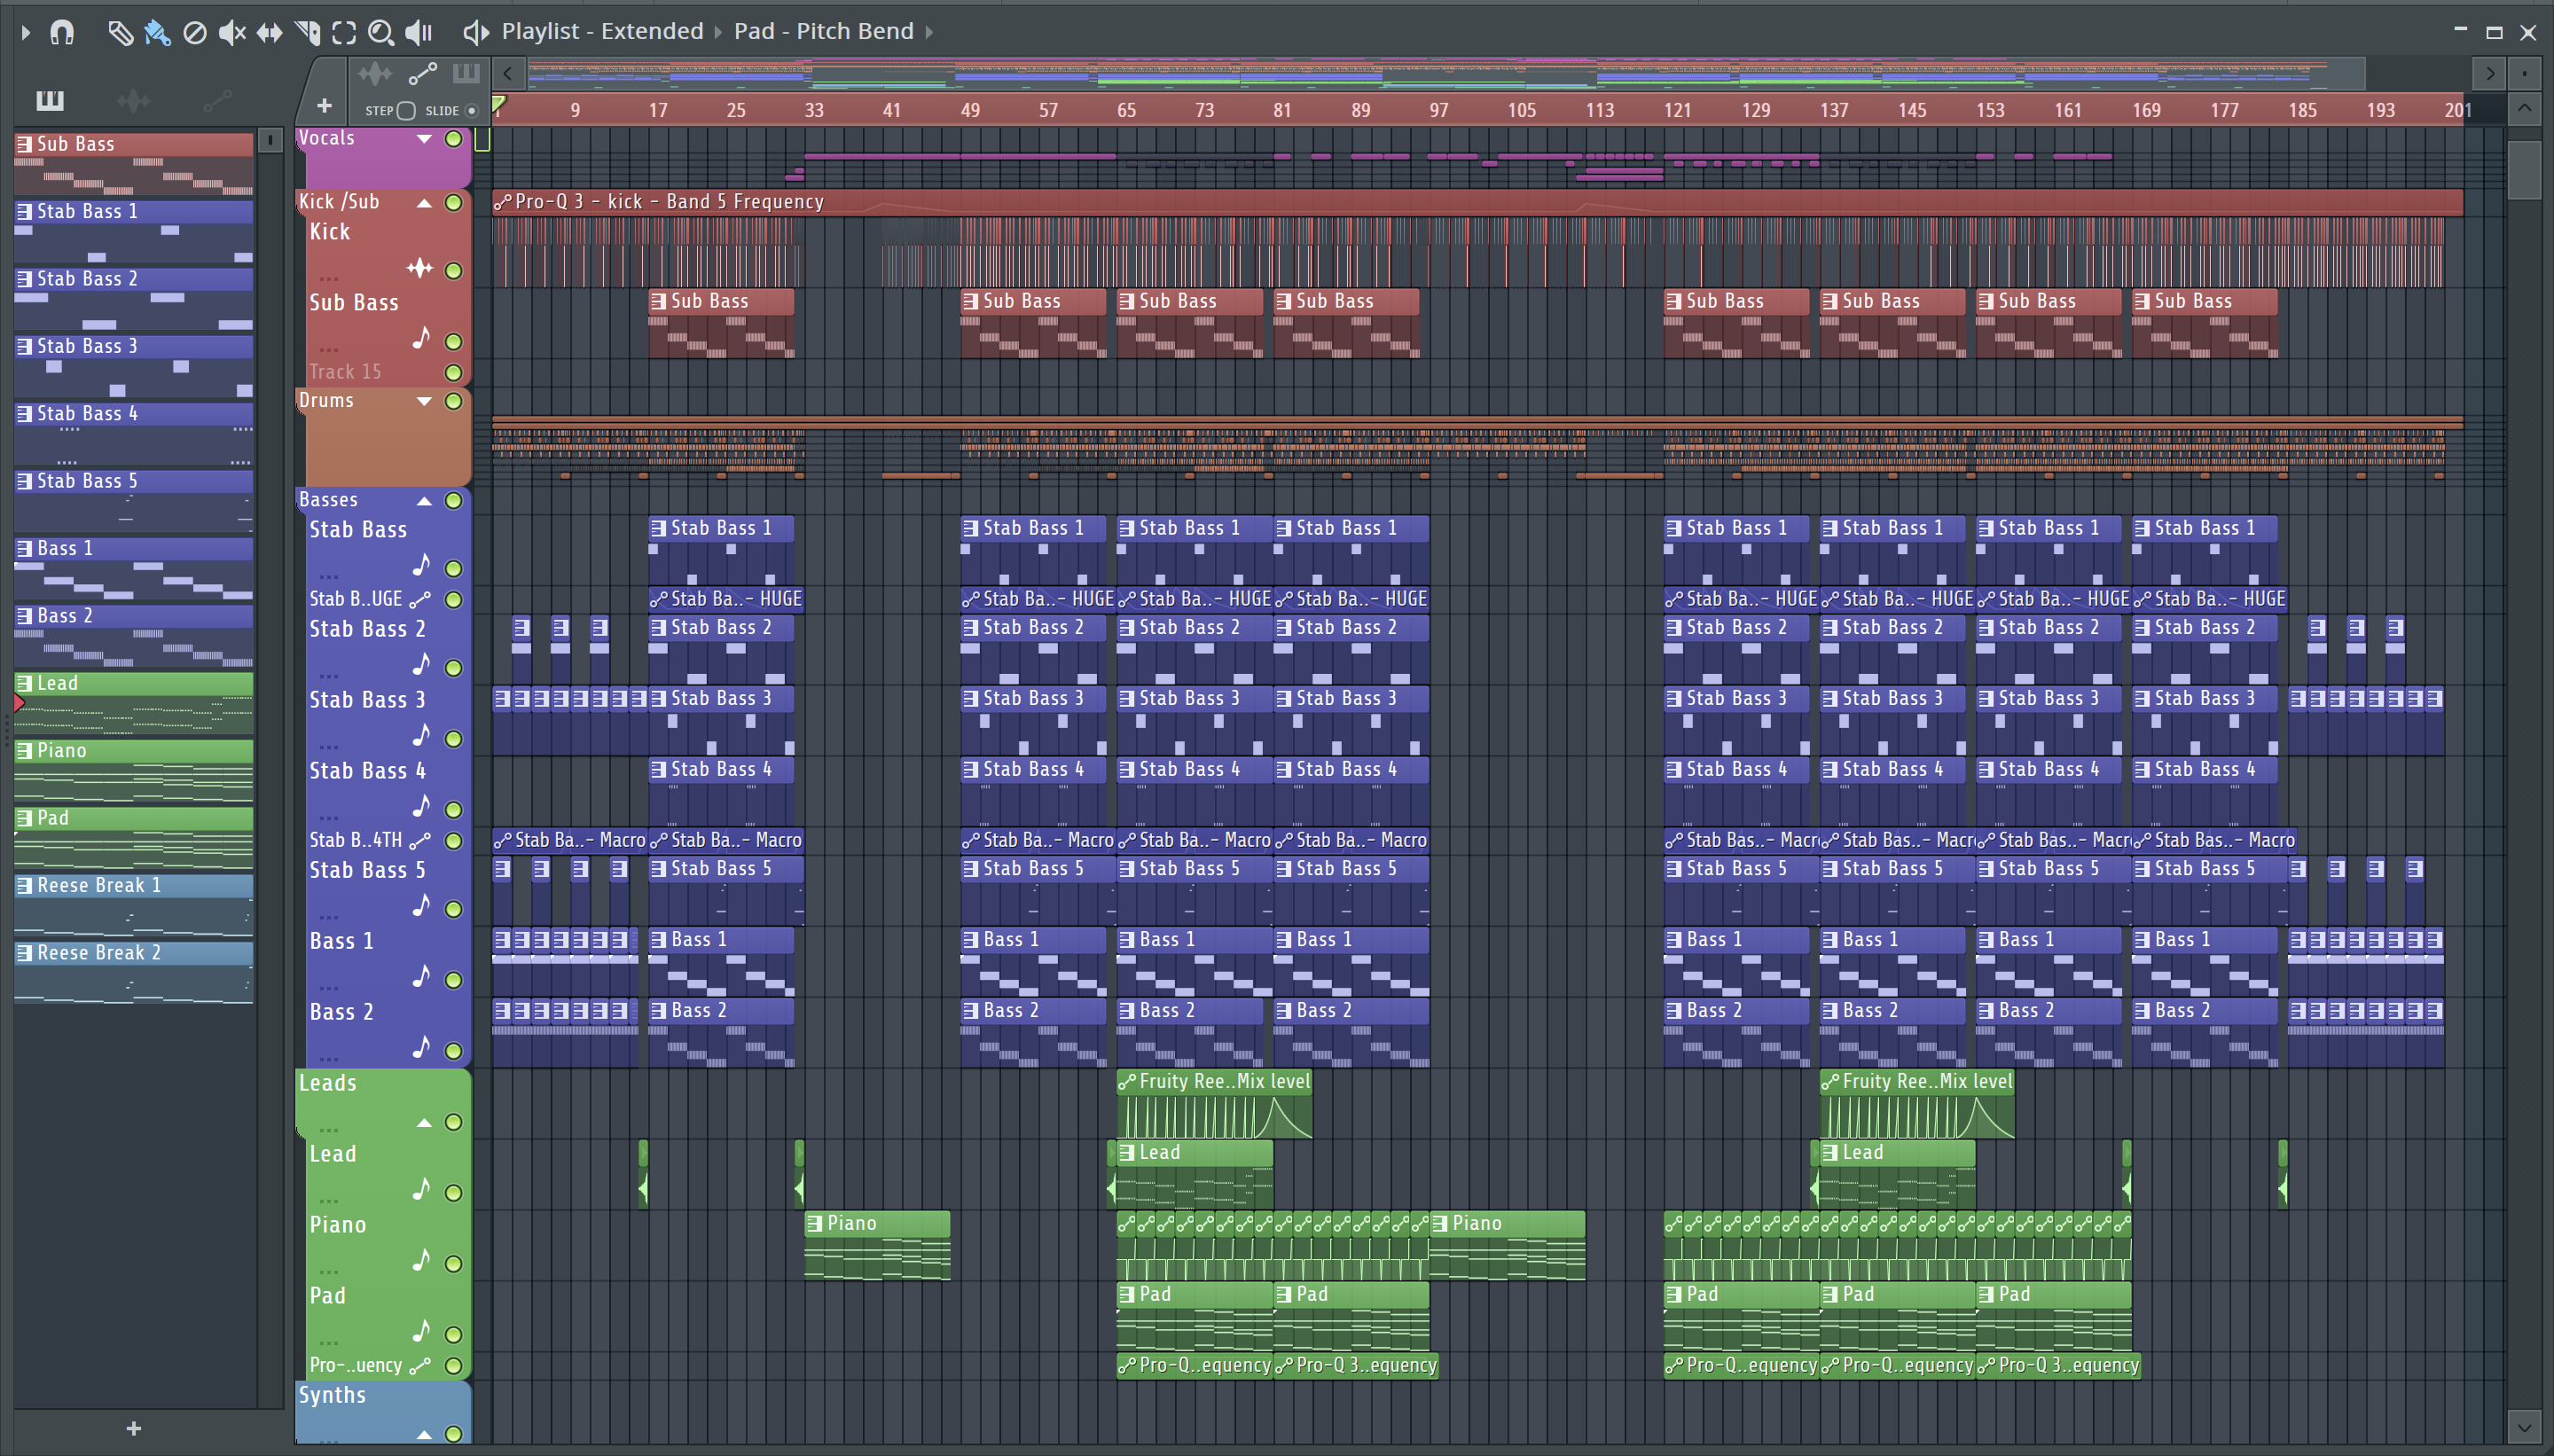The height and width of the screenshot is (1456, 2554).
Task: Click the vertical playlist scrollbar handle
Action: [x=2524, y=170]
